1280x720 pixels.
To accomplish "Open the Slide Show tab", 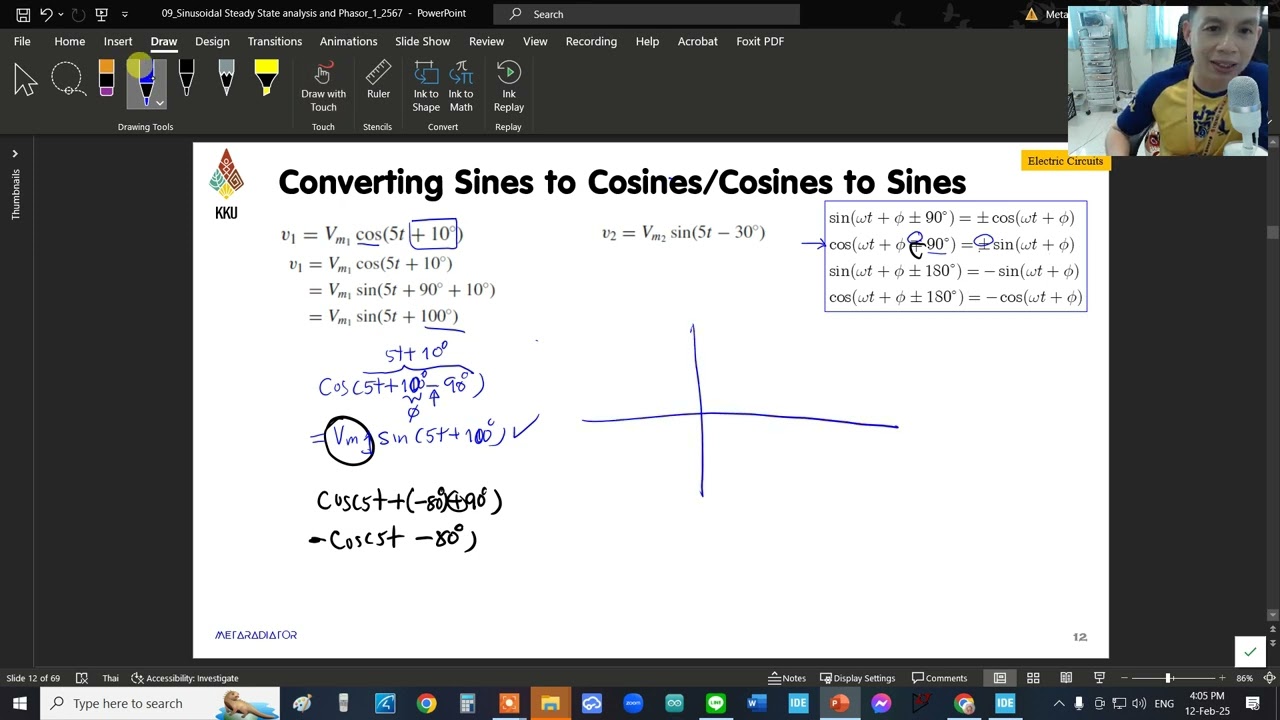I will coord(422,41).
